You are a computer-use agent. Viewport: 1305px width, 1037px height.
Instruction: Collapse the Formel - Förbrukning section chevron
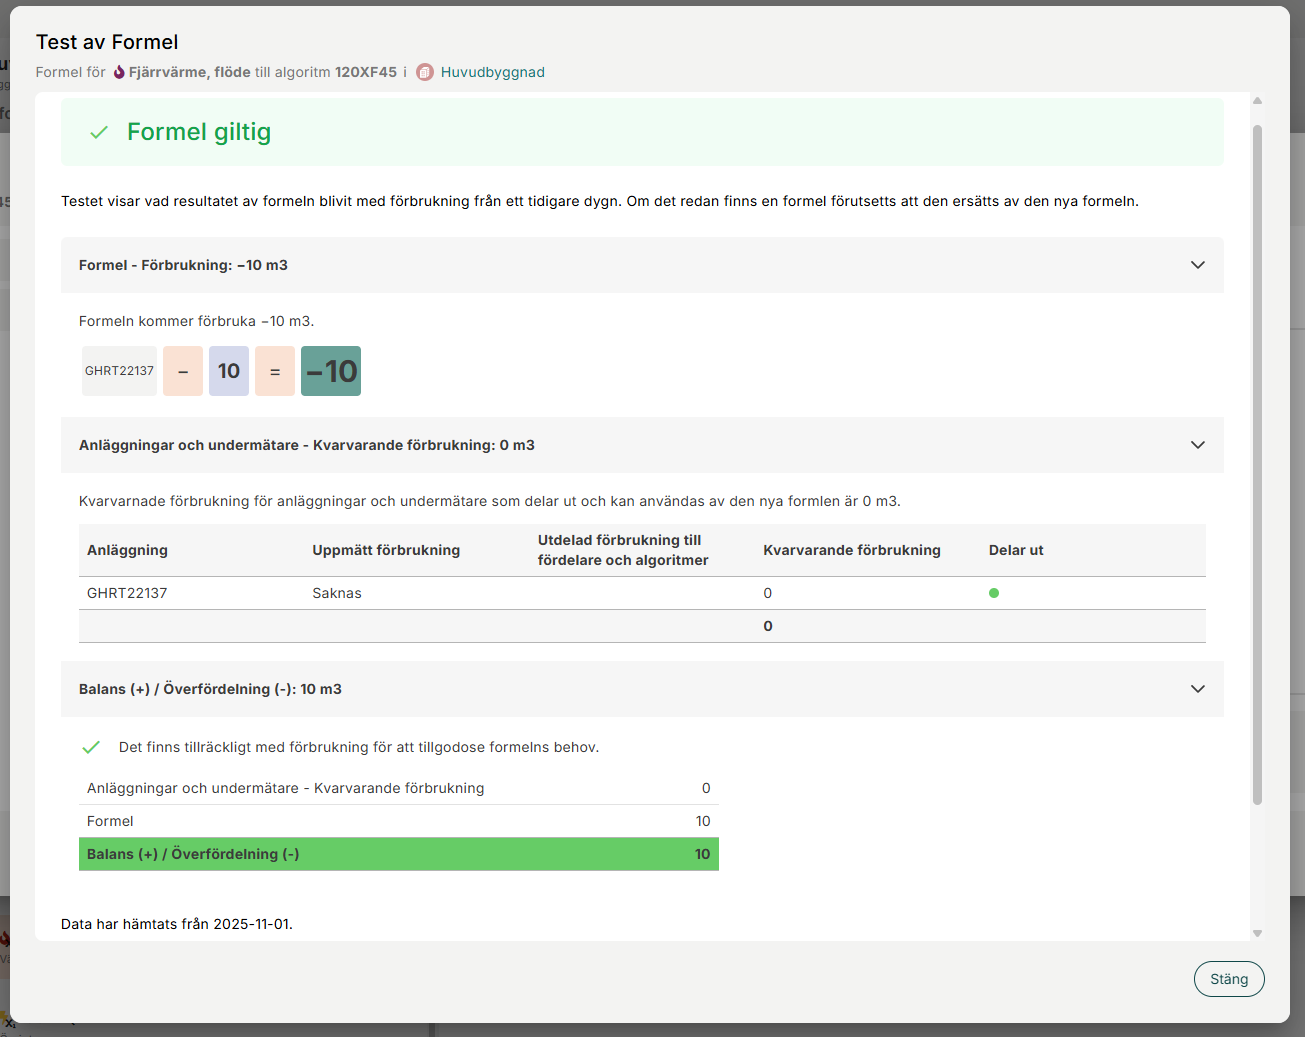pos(1197,265)
